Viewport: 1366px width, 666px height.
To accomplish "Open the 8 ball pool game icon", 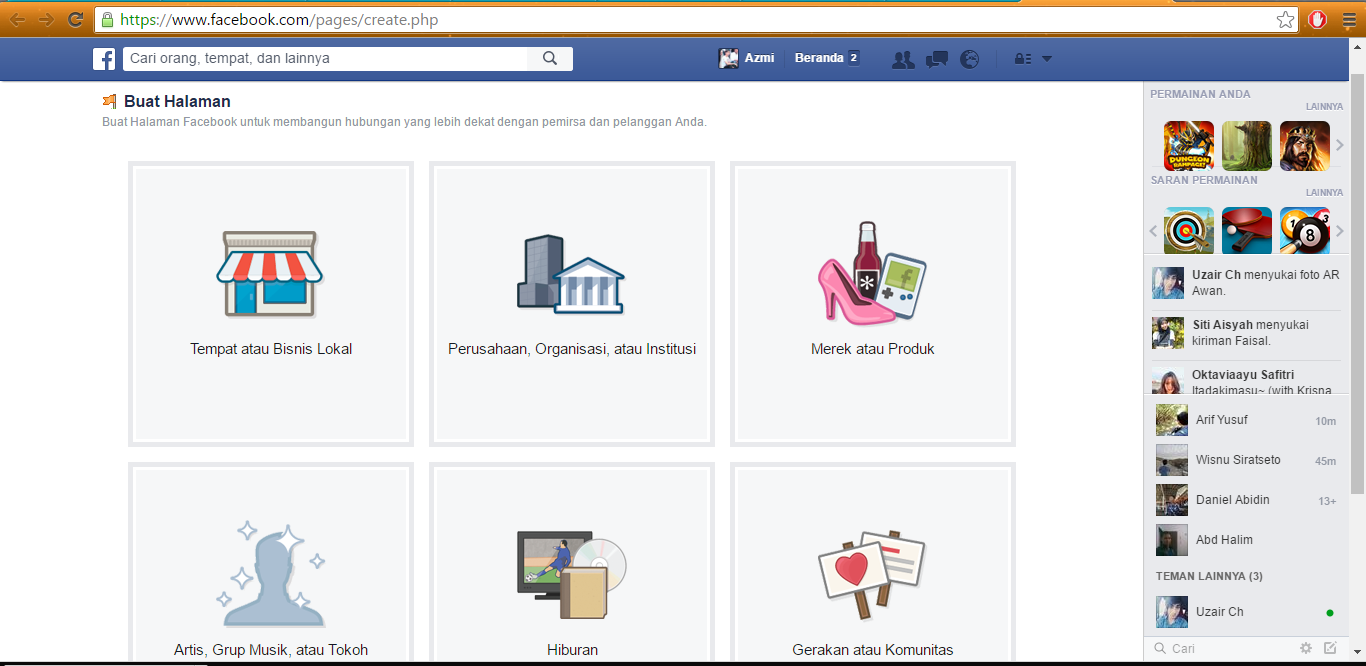I will [1305, 231].
